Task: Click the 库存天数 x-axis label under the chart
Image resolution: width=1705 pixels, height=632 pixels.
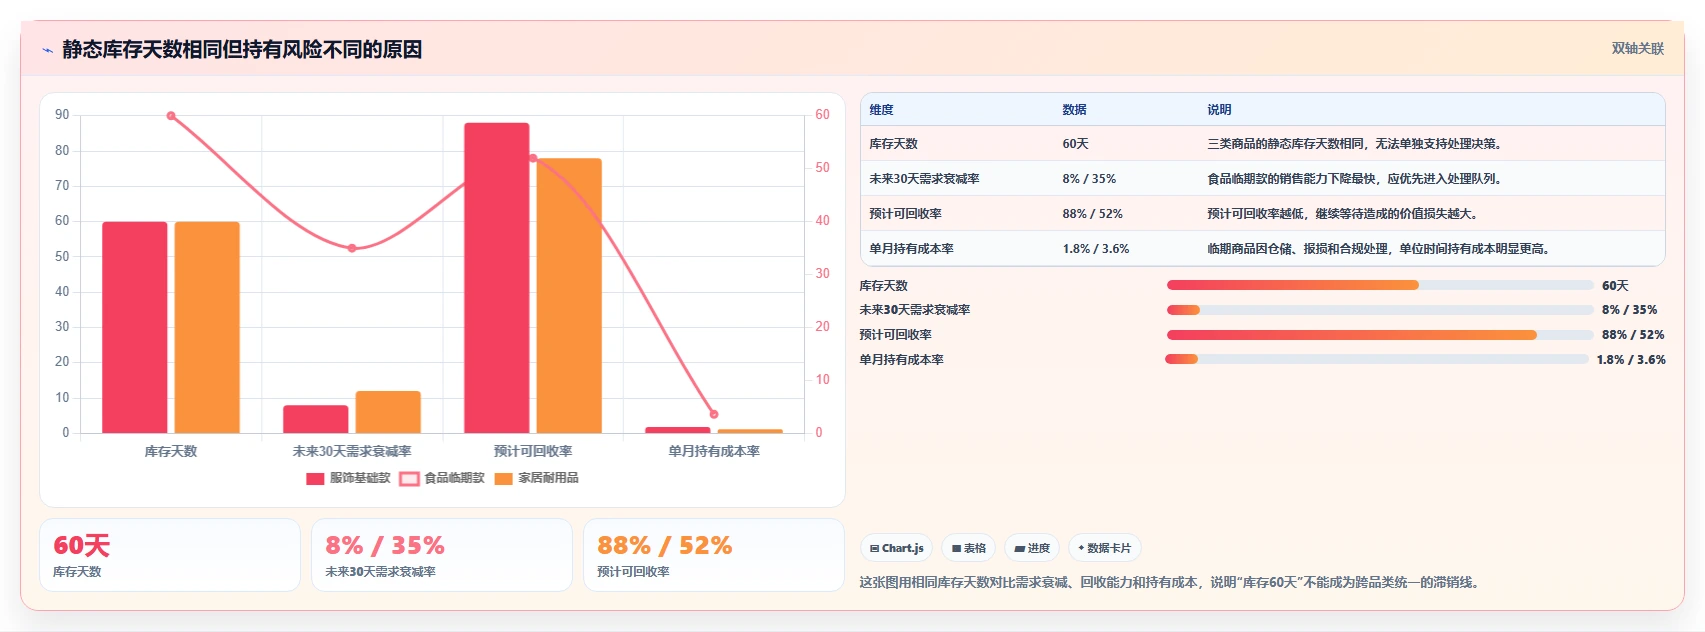Action: pos(171,452)
